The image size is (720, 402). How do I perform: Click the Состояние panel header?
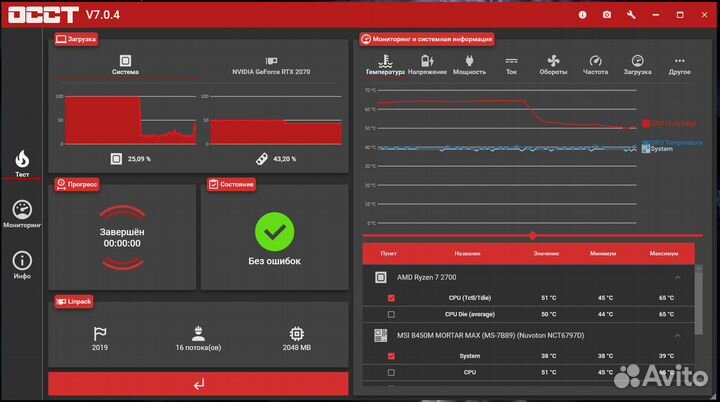pos(231,184)
